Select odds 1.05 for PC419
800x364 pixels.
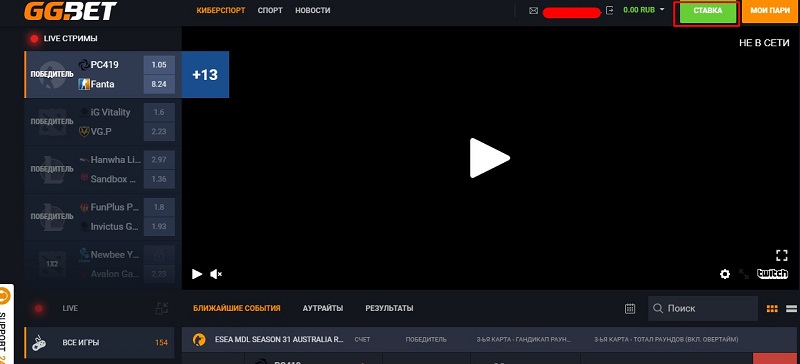click(x=159, y=65)
